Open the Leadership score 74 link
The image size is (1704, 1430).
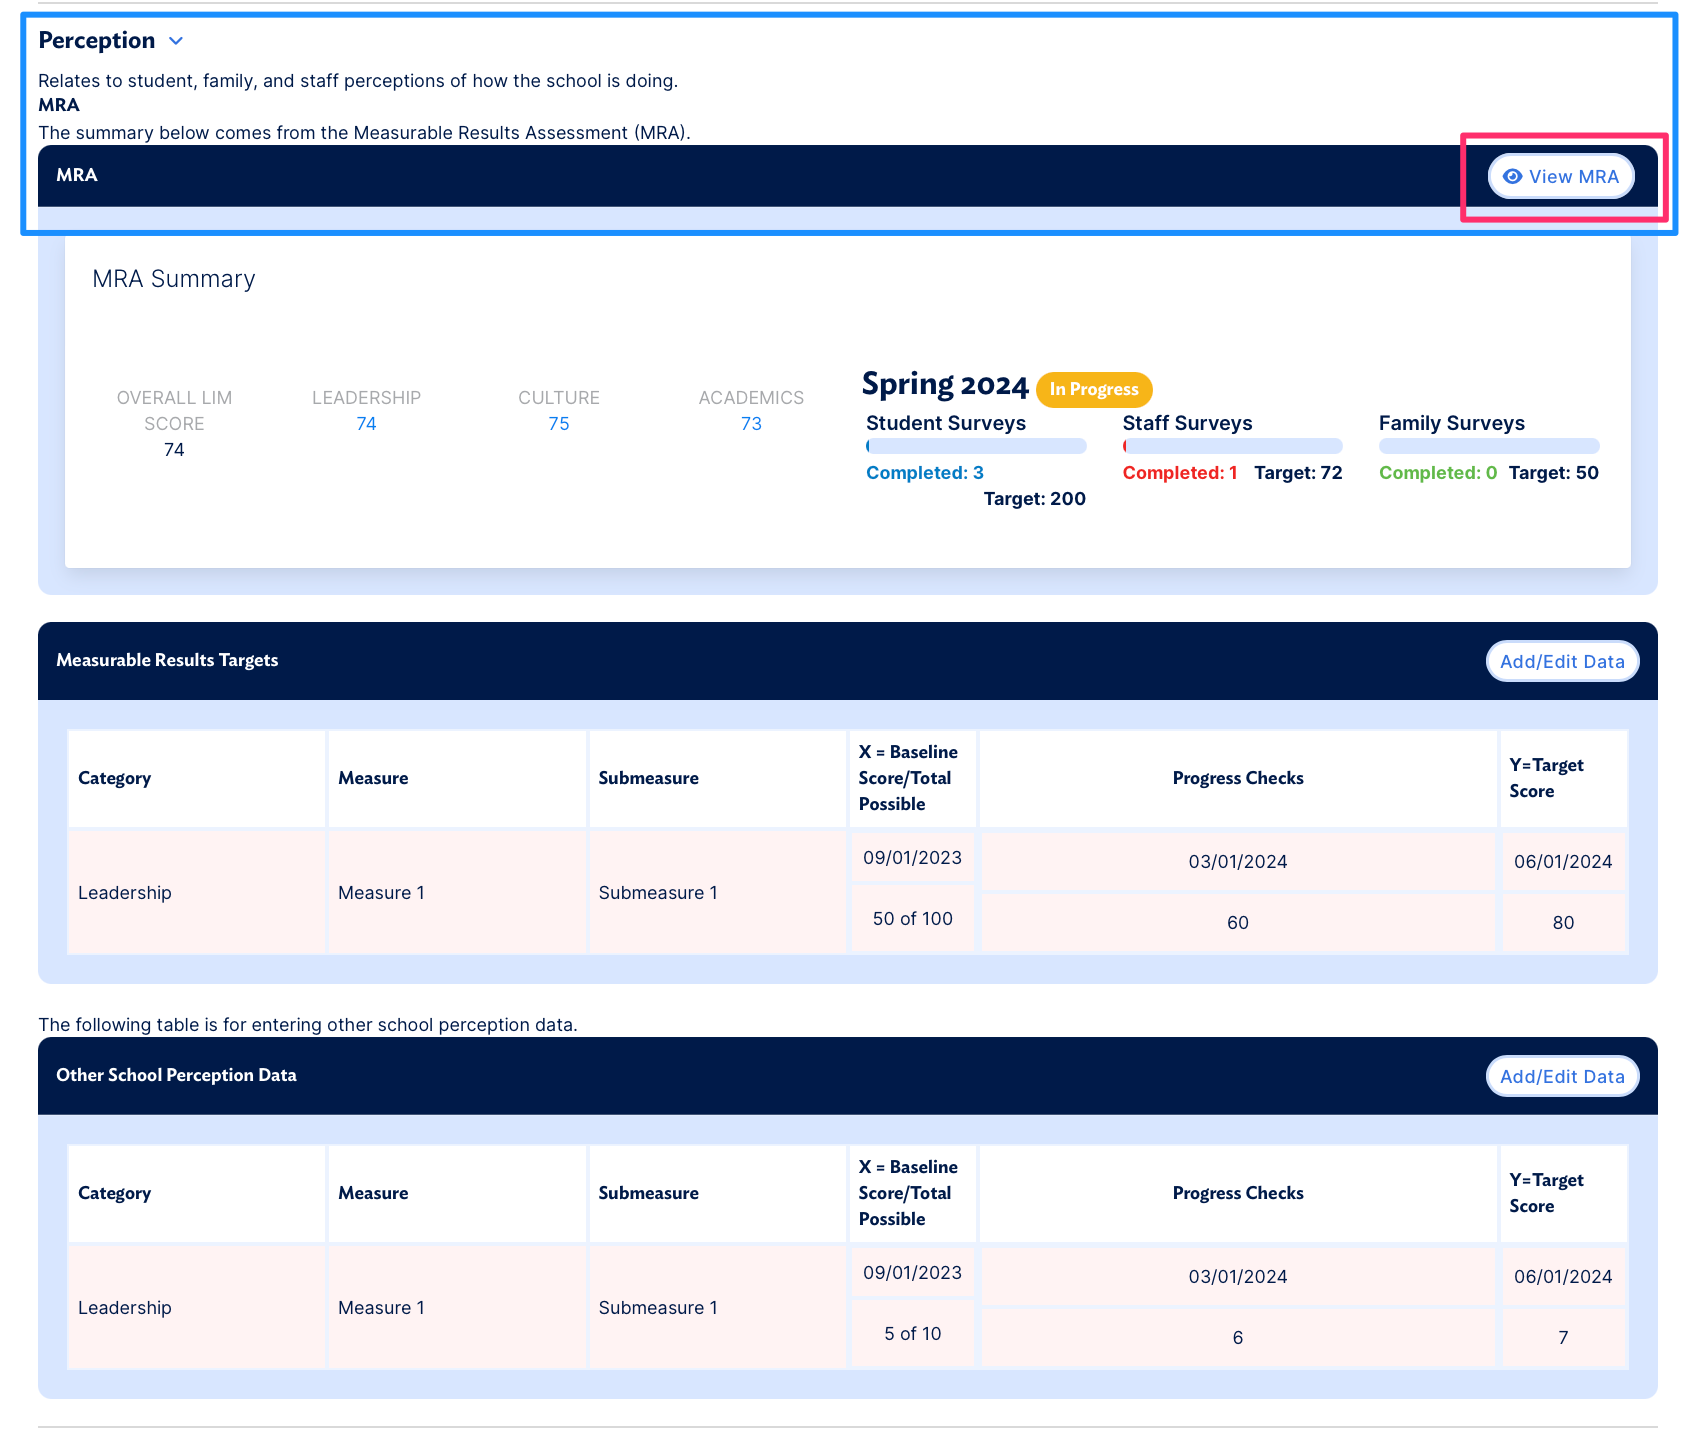pyautogui.click(x=366, y=424)
